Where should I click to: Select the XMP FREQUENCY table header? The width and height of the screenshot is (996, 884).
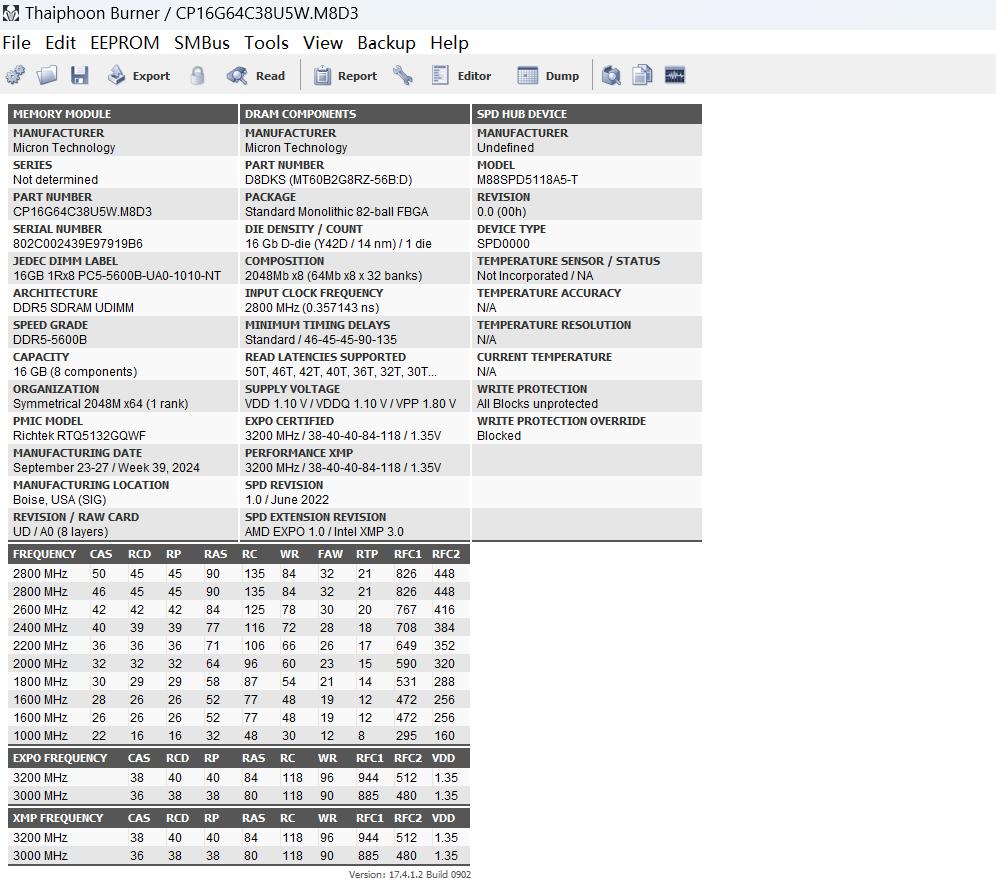pyautogui.click(x=59, y=818)
